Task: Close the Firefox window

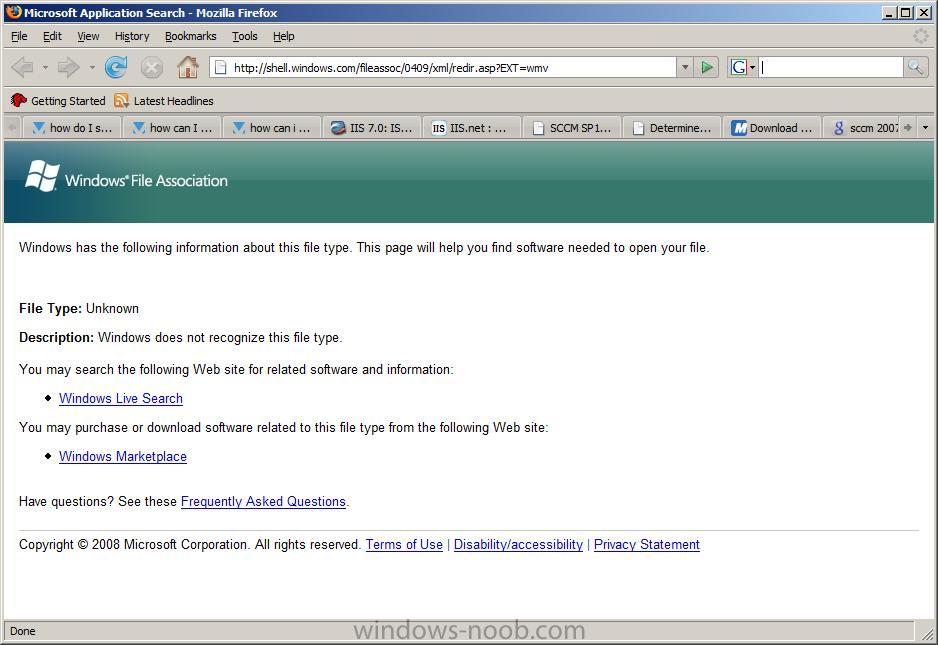Action: (922, 13)
